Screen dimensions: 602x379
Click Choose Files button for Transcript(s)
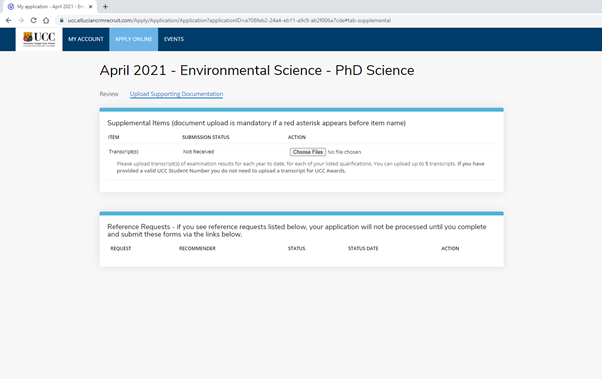(308, 152)
